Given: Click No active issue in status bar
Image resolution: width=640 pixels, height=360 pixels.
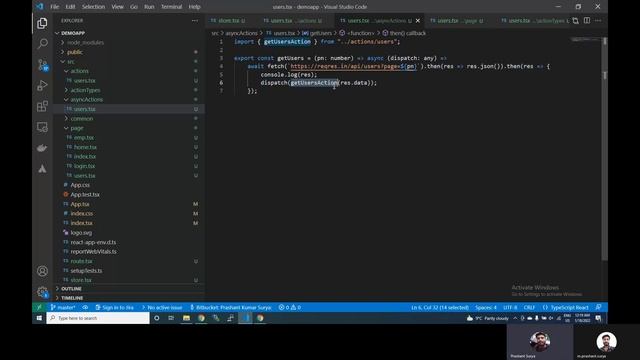Looking at the screenshot, I should [x=162, y=307].
